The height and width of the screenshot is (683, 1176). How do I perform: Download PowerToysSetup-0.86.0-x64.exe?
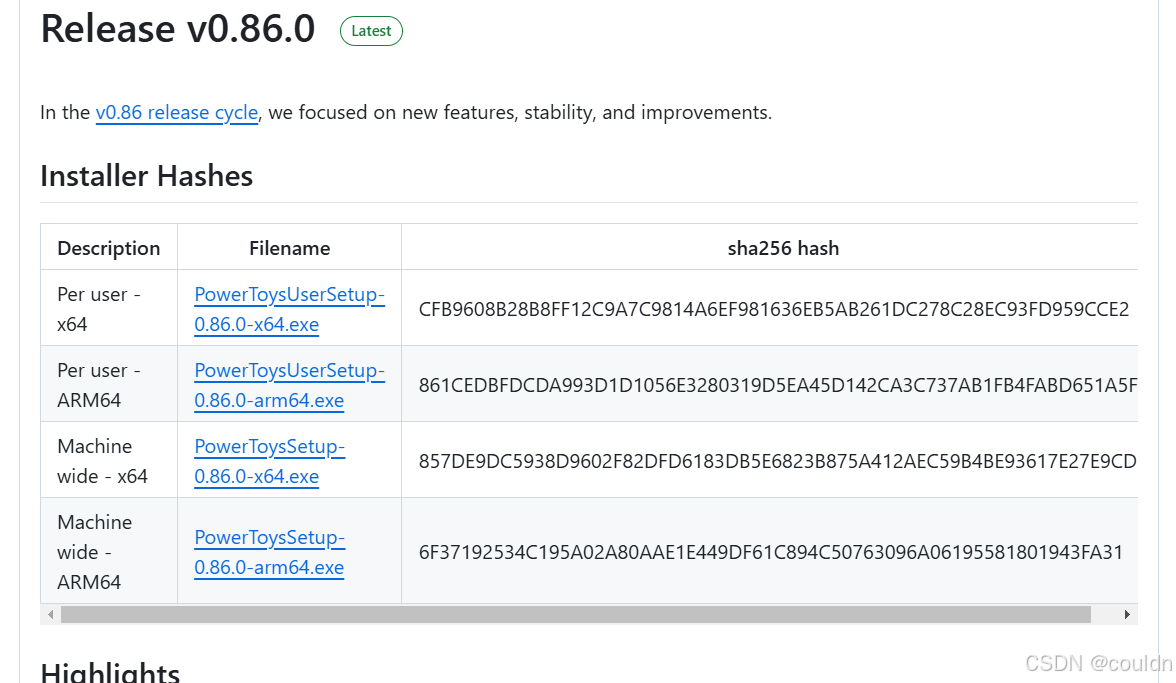pyautogui.click(x=269, y=460)
